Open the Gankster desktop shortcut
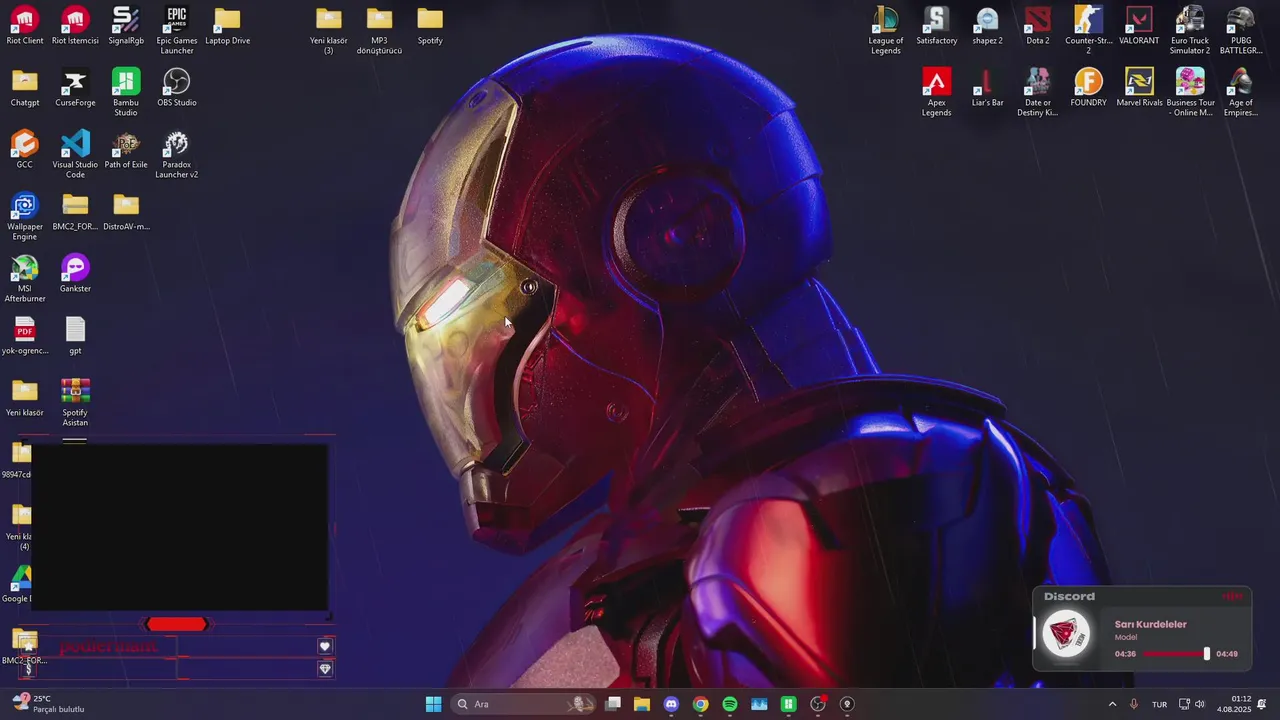This screenshot has height=720, width=1280. click(x=75, y=274)
